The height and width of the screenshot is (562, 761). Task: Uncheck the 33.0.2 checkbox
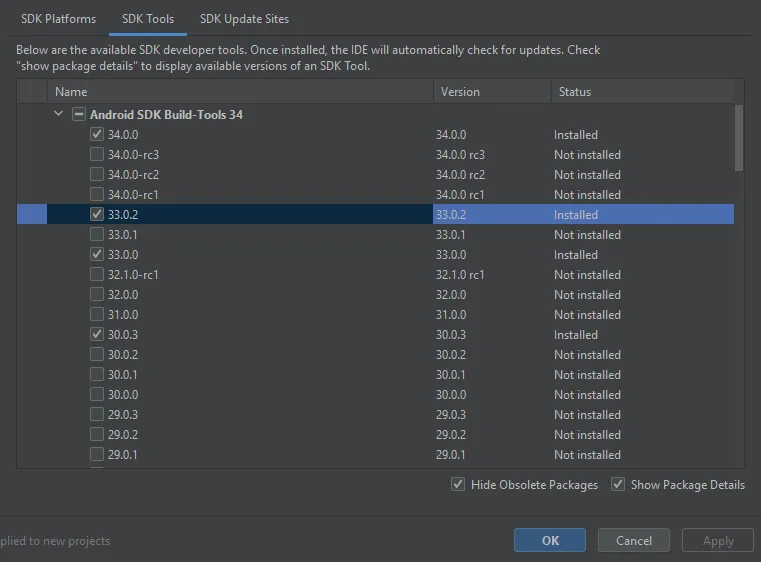click(97, 214)
